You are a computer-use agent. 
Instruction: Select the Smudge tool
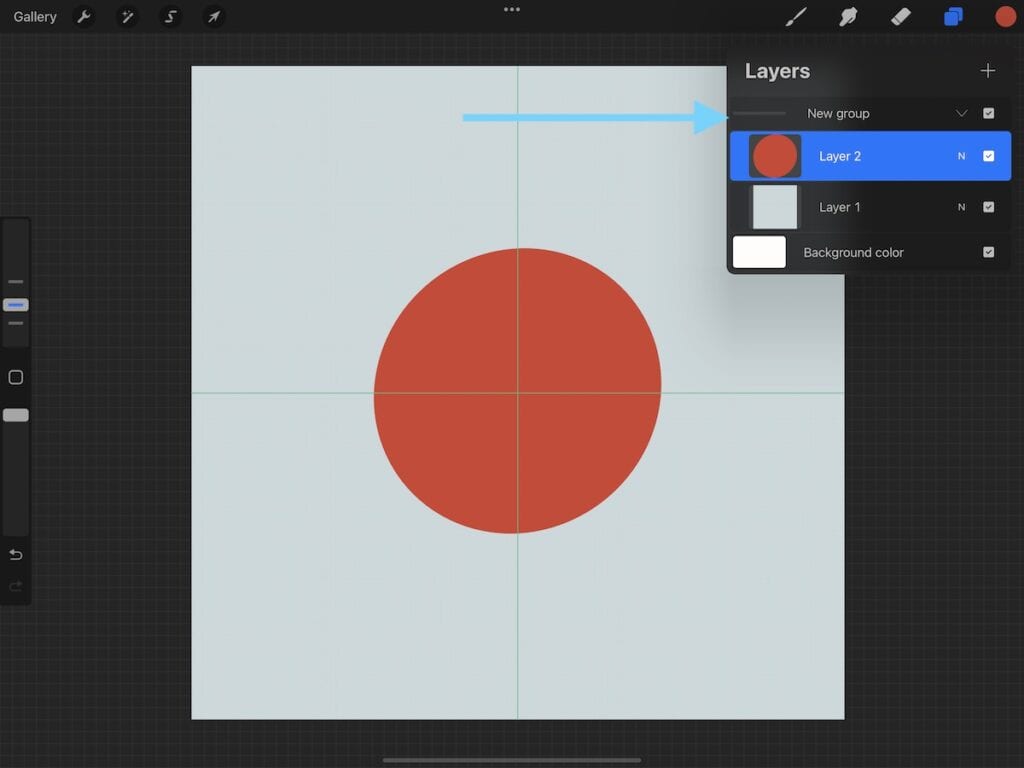(848, 17)
